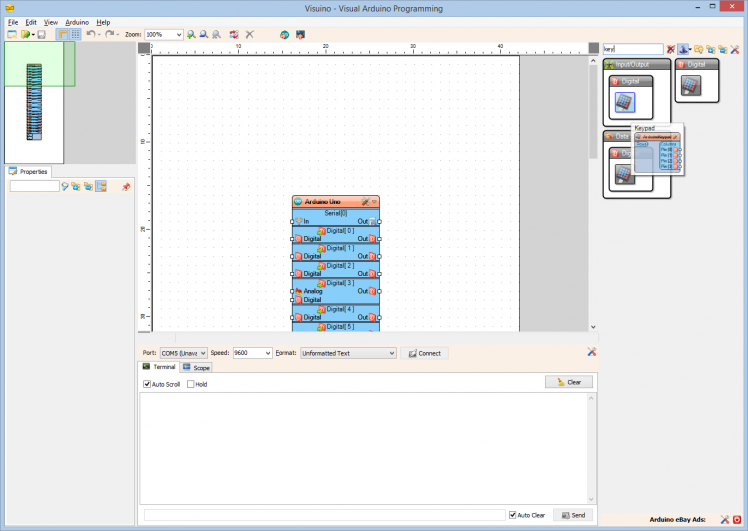Click the delete X icon in toolbar
Viewport: 748px width, 531px height.
point(250,34)
